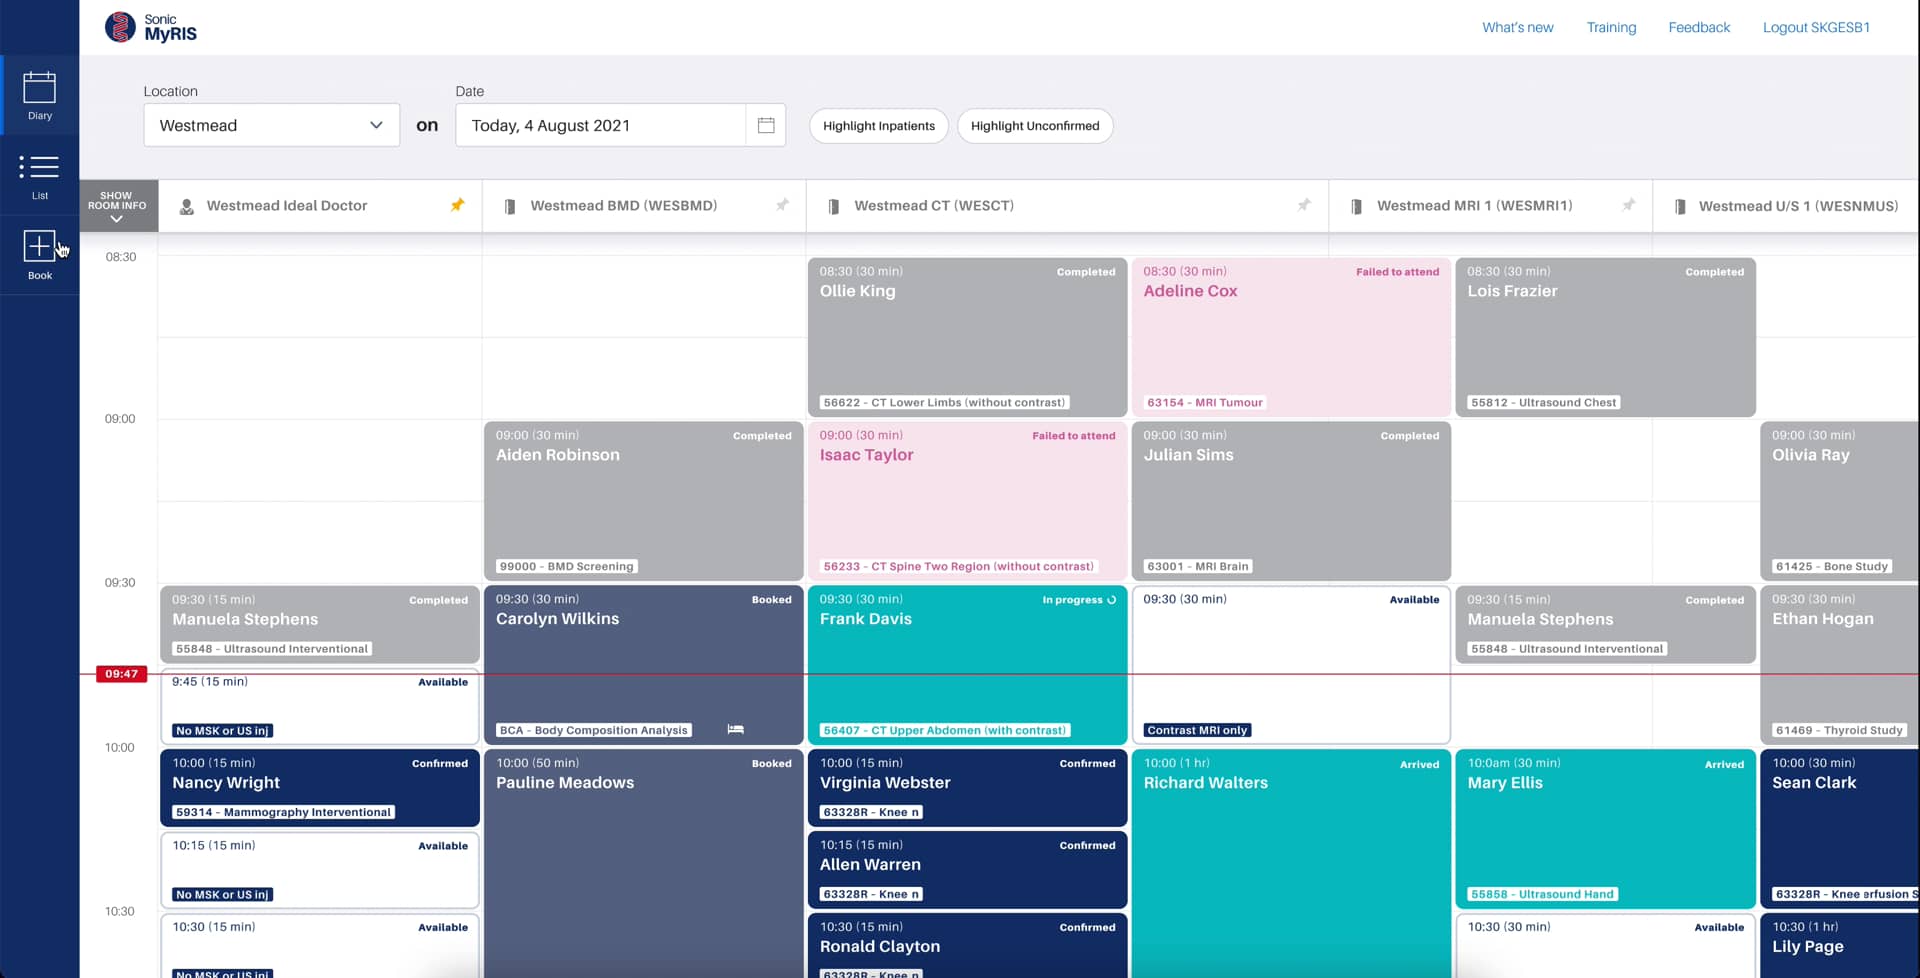The width and height of the screenshot is (1920, 978).
Task: Unpin the Westmead Ideal Doctor column
Action: [x=457, y=205]
